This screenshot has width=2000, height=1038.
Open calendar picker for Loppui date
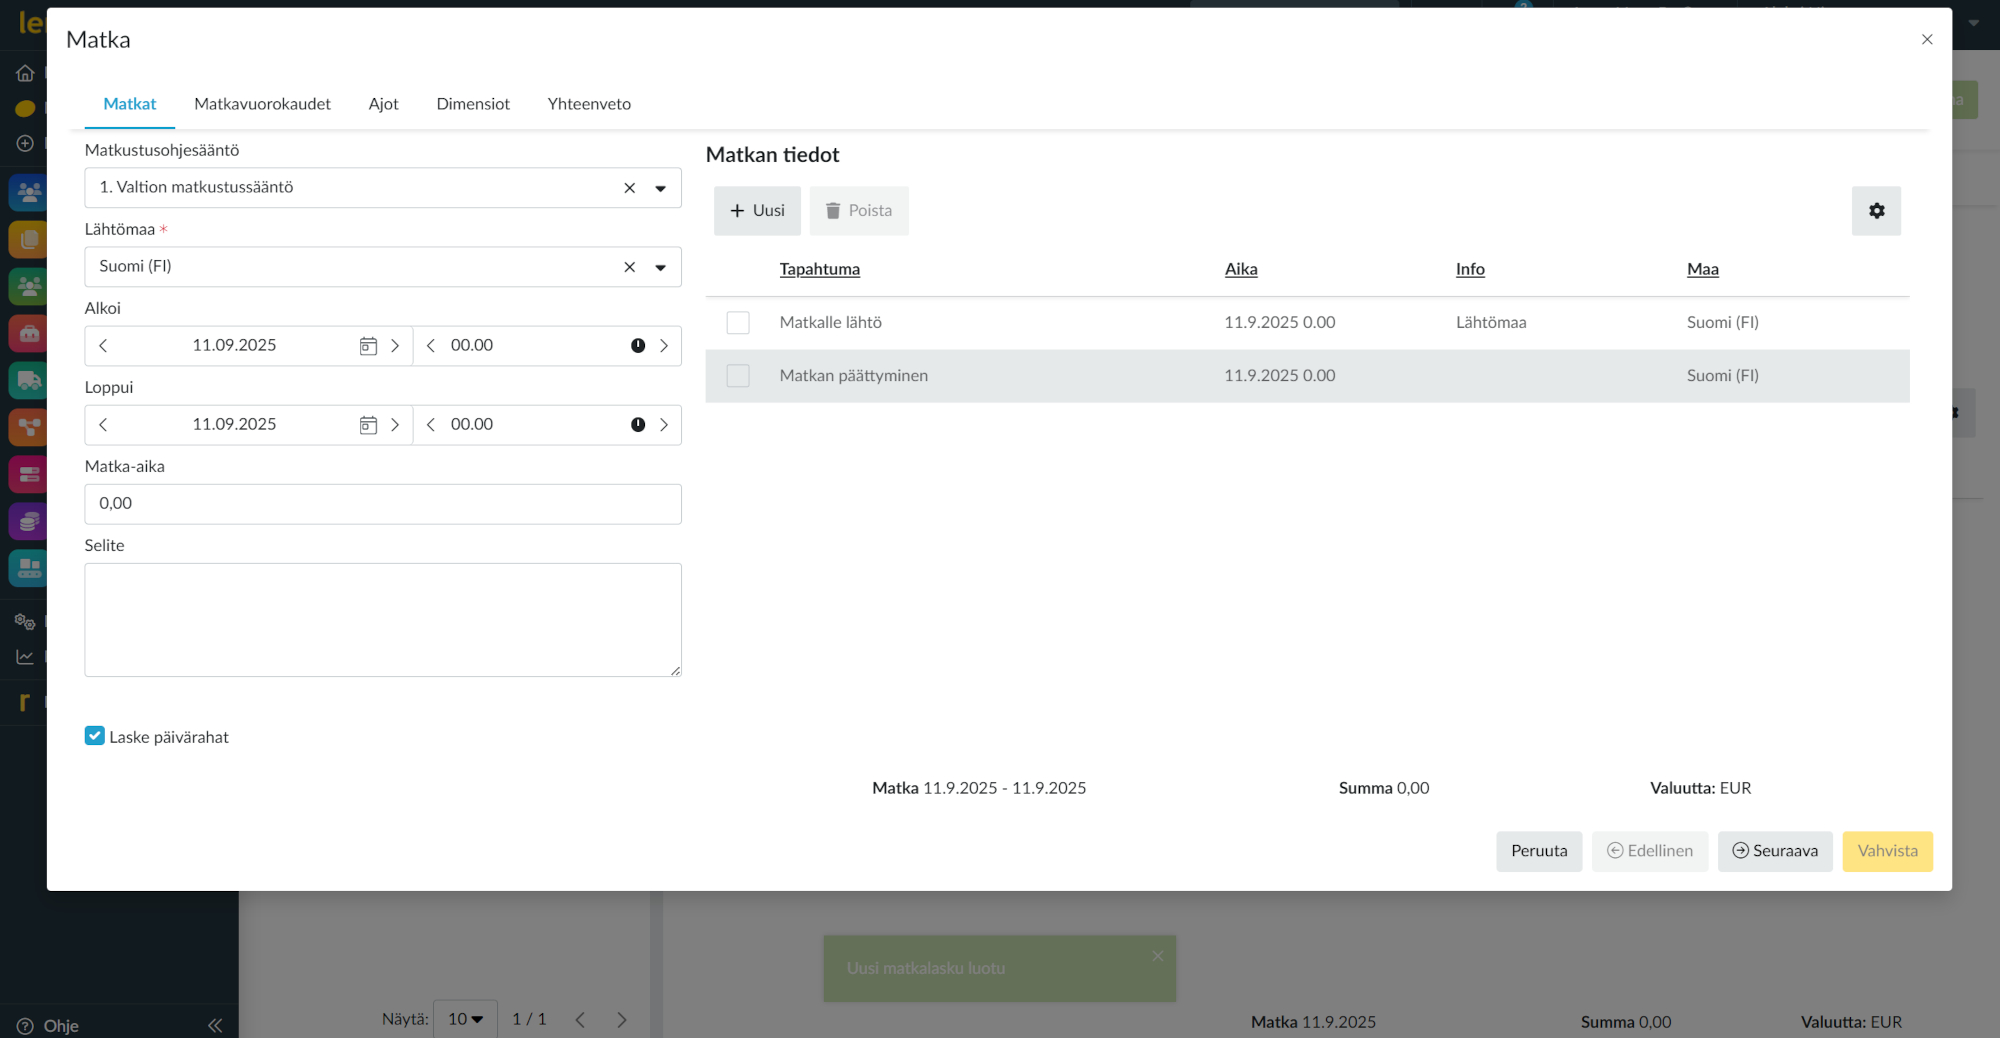[368, 425]
